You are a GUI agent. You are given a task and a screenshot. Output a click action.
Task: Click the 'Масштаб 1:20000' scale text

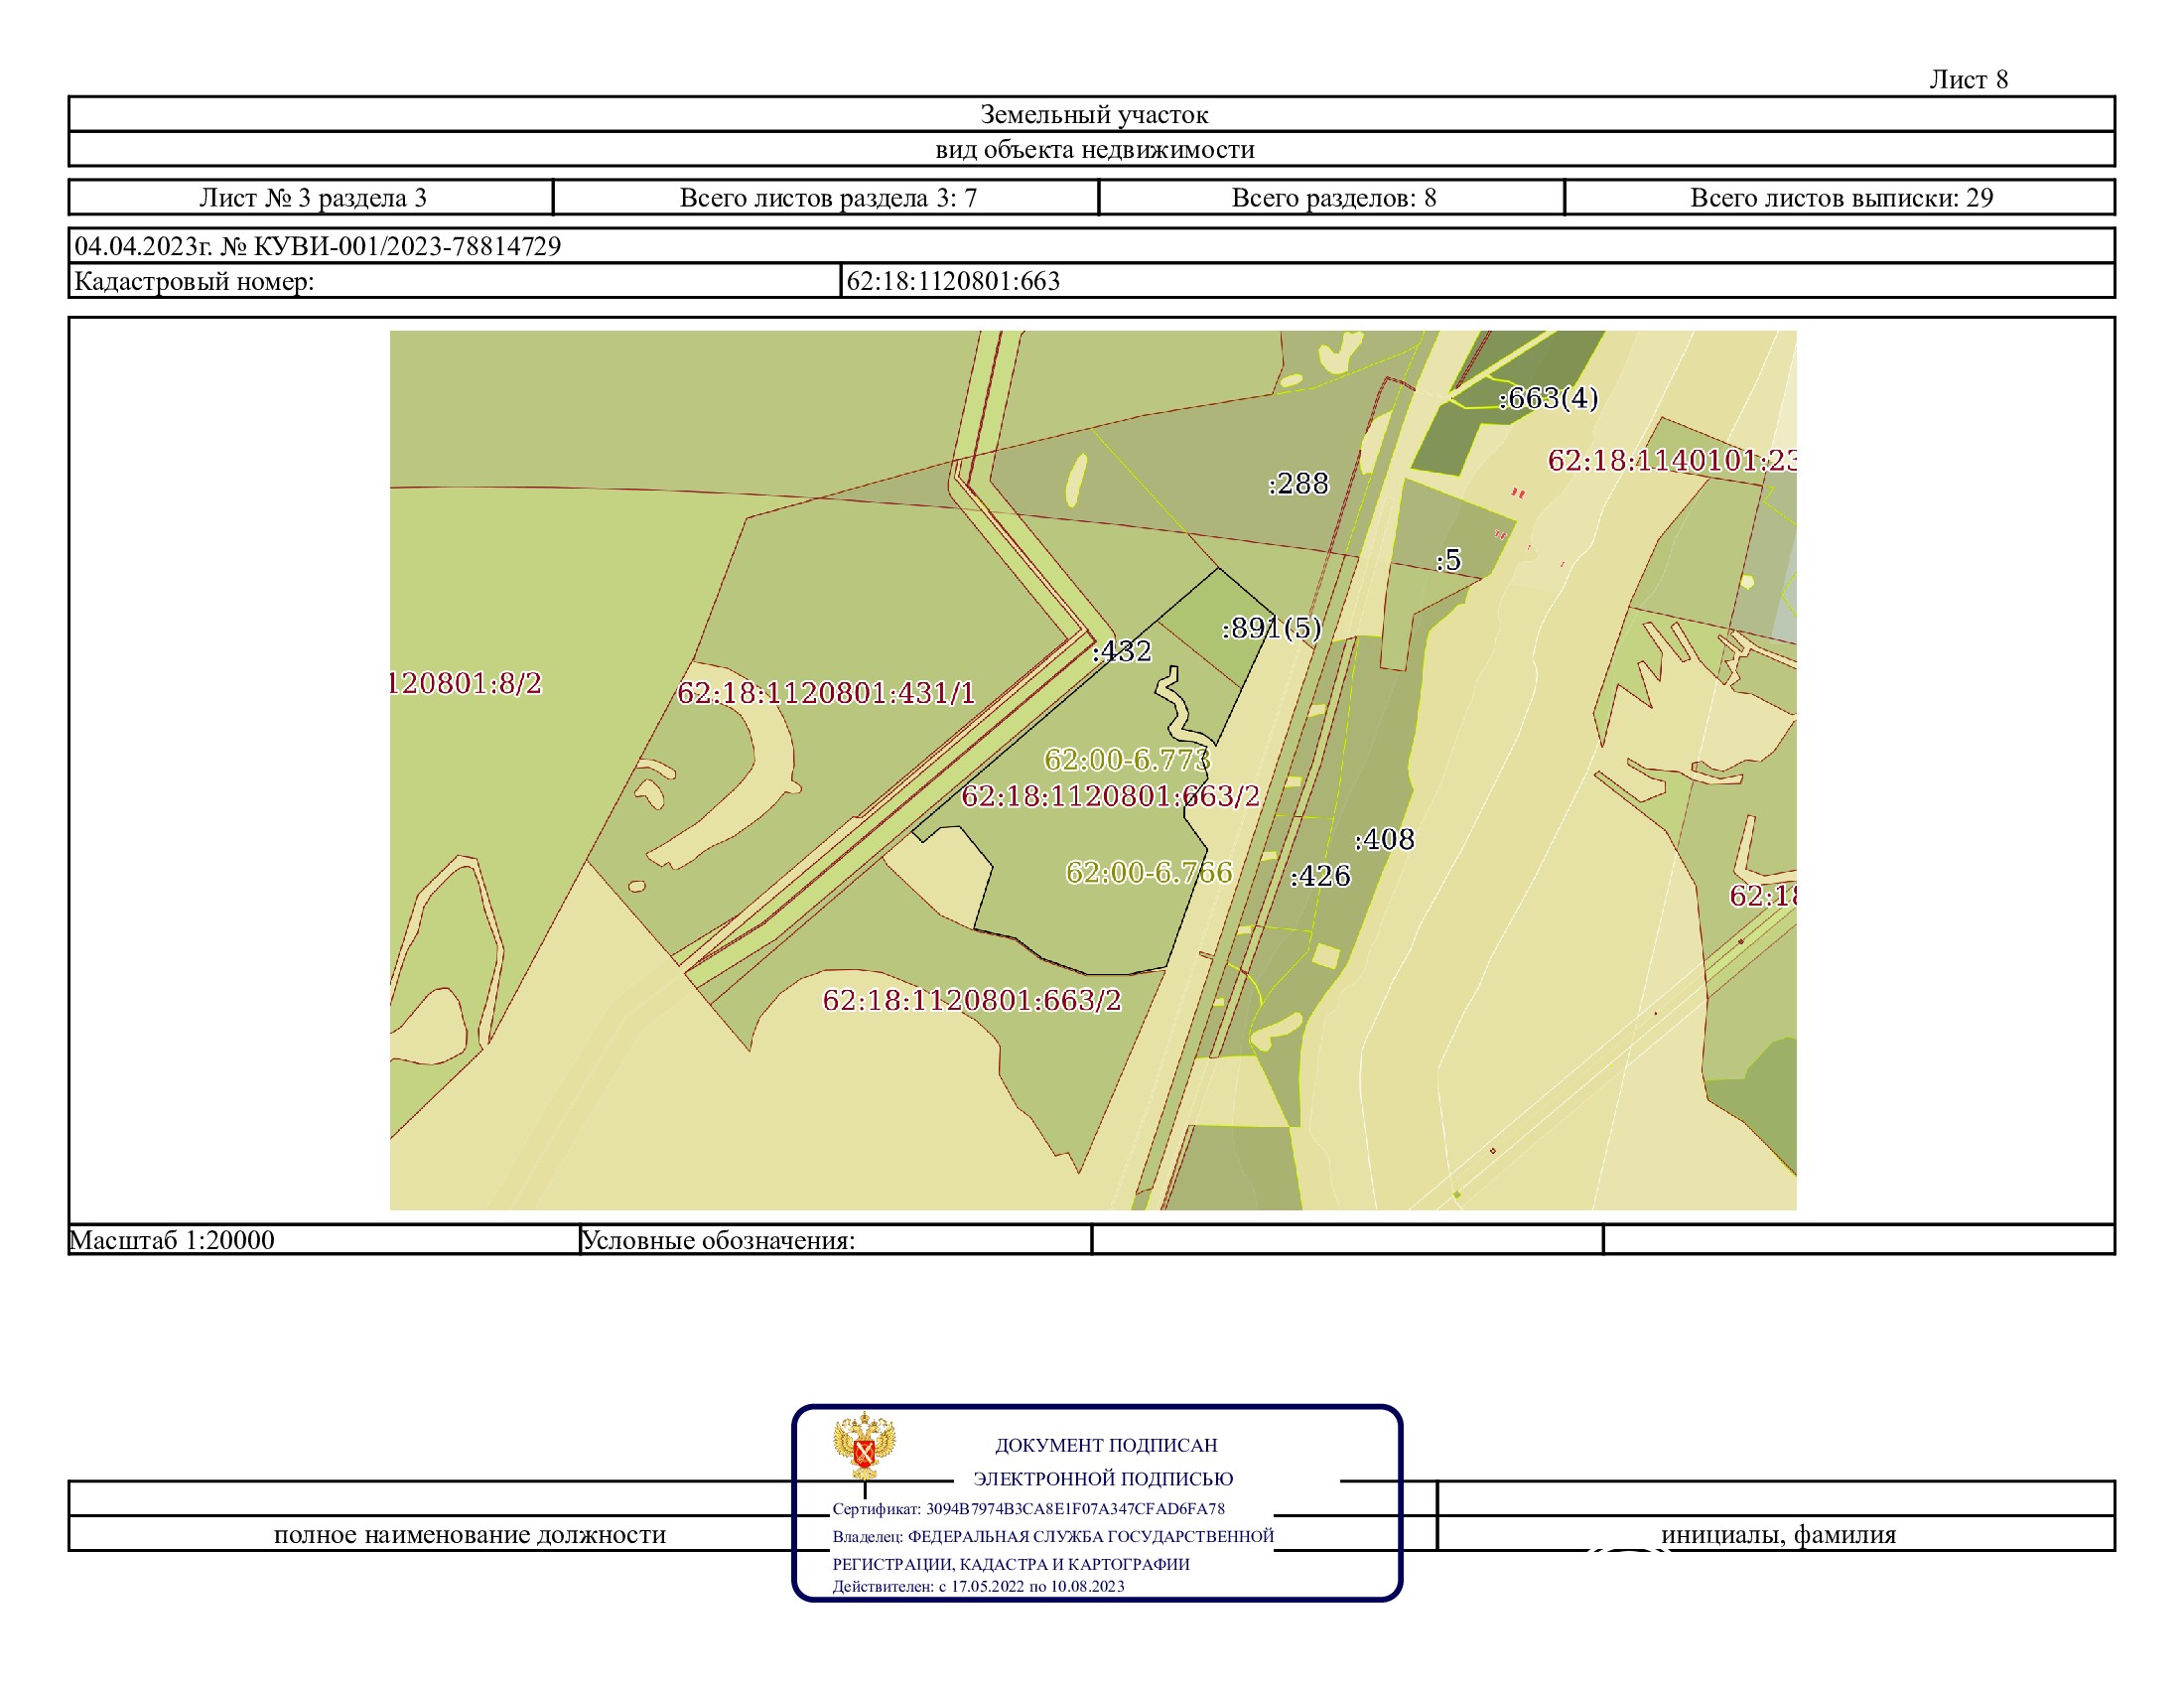pyautogui.click(x=172, y=1241)
